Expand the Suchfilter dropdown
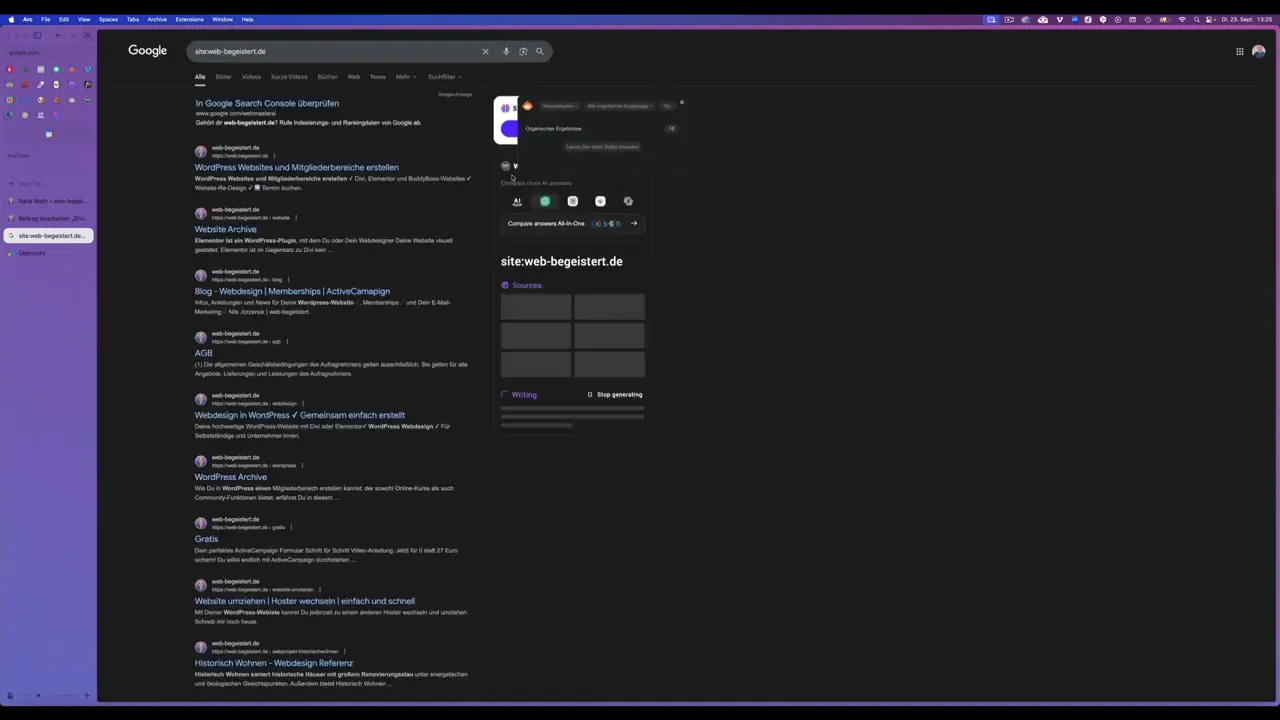The height and width of the screenshot is (720, 1280). (444, 77)
